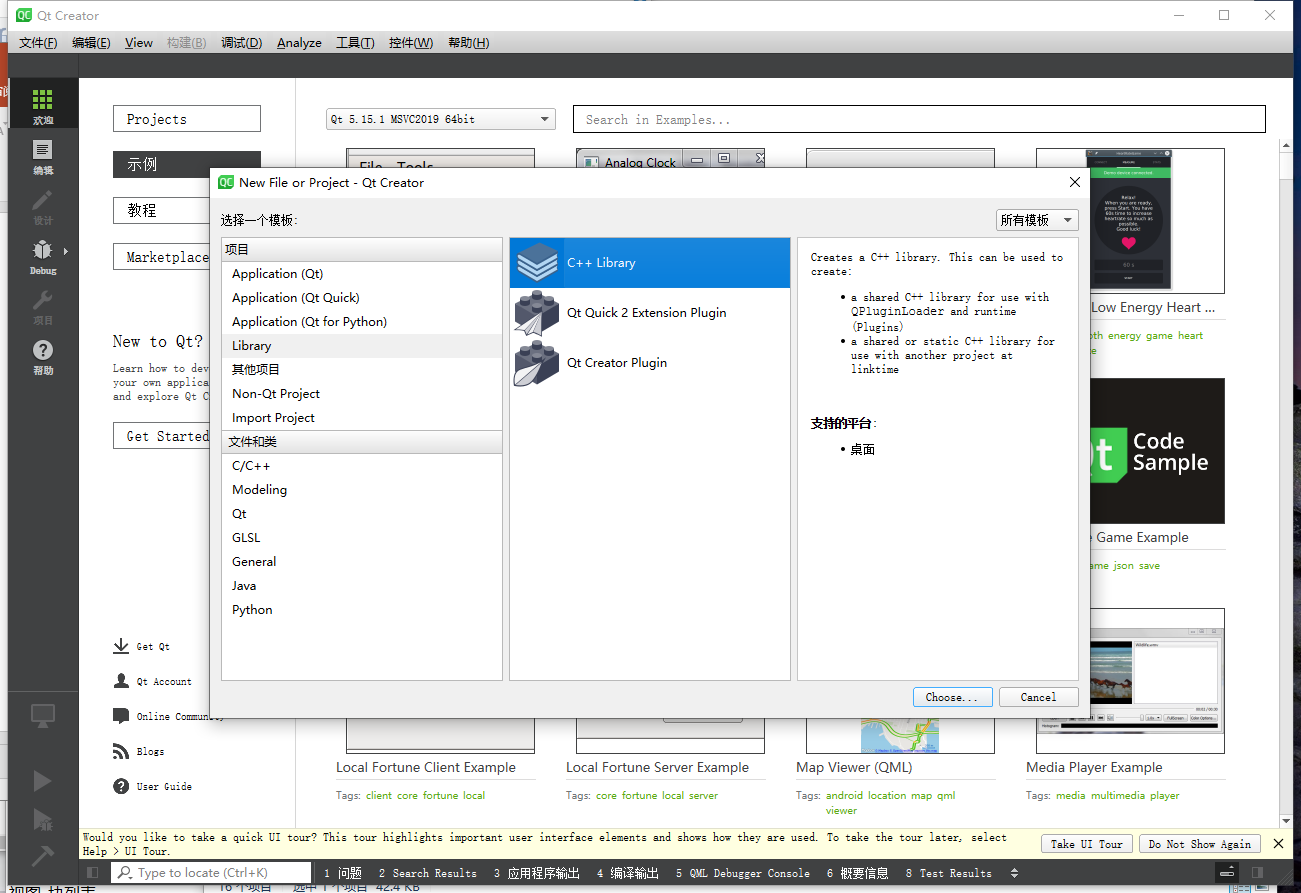Open the 所有模板 template filter dropdown
1301x893 pixels.
1036,219
